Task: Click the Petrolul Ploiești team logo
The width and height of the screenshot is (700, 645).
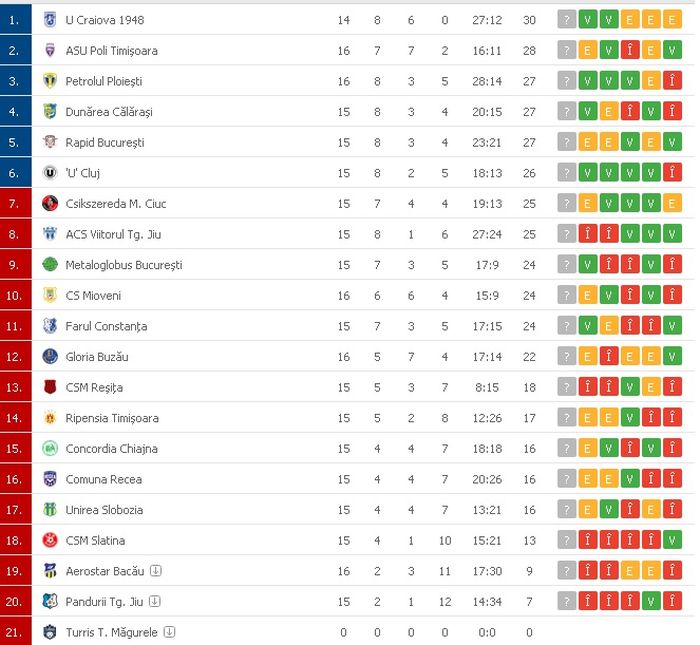Action: click(x=50, y=81)
